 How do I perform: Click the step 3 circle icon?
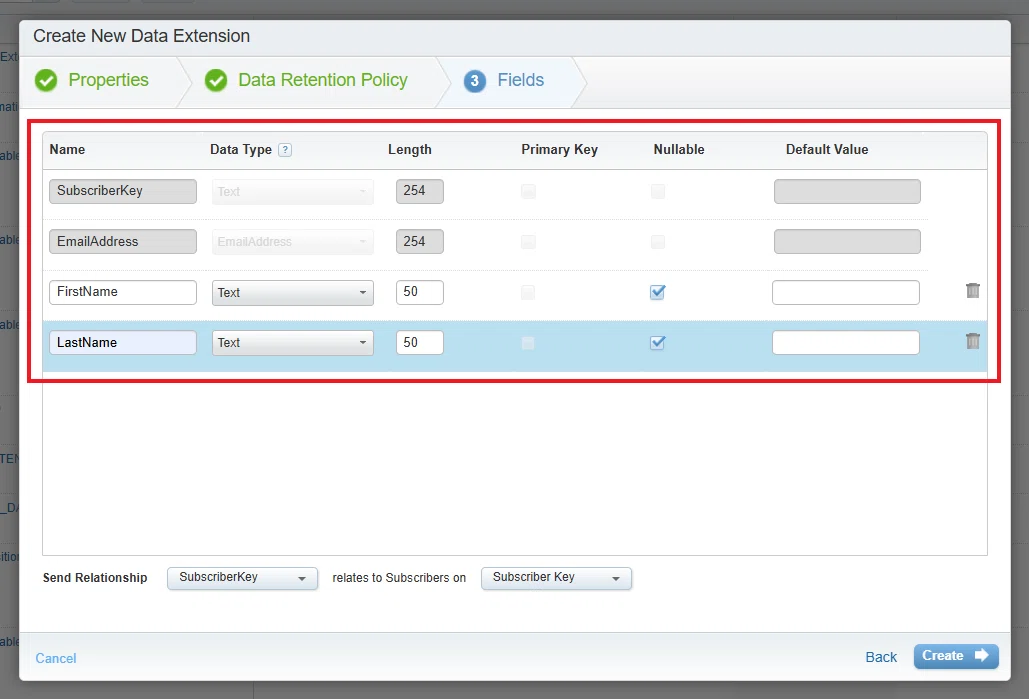[x=474, y=81]
